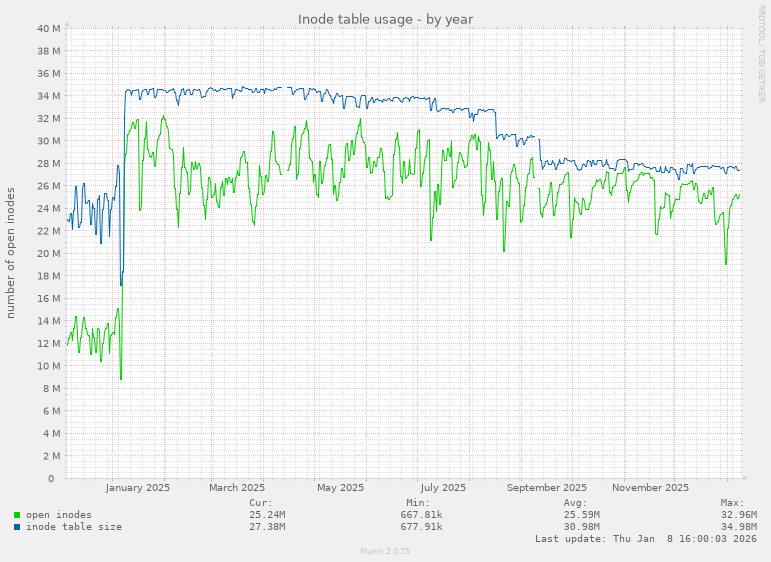This screenshot has height=562, width=771.
Task: Click the '40 M' y-axis value
Action: click(49, 29)
